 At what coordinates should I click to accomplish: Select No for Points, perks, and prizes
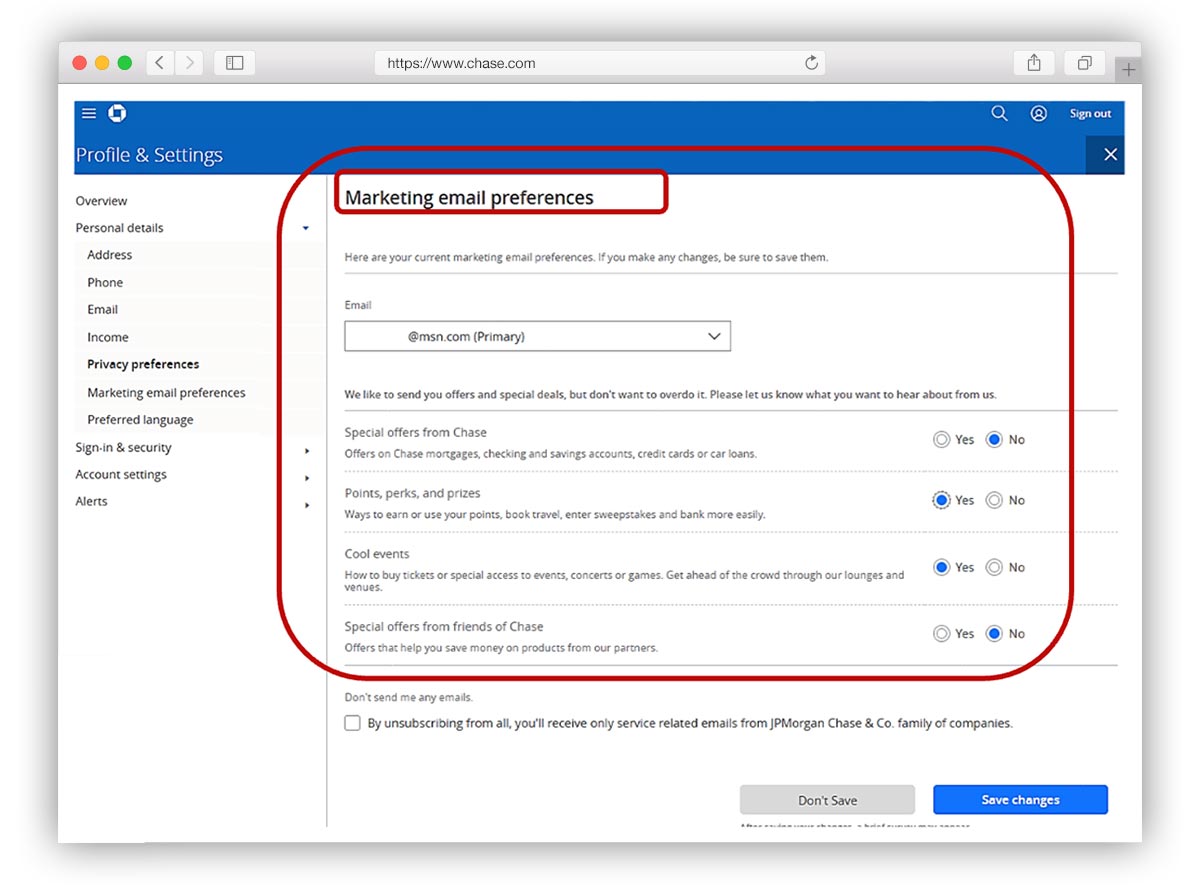994,500
